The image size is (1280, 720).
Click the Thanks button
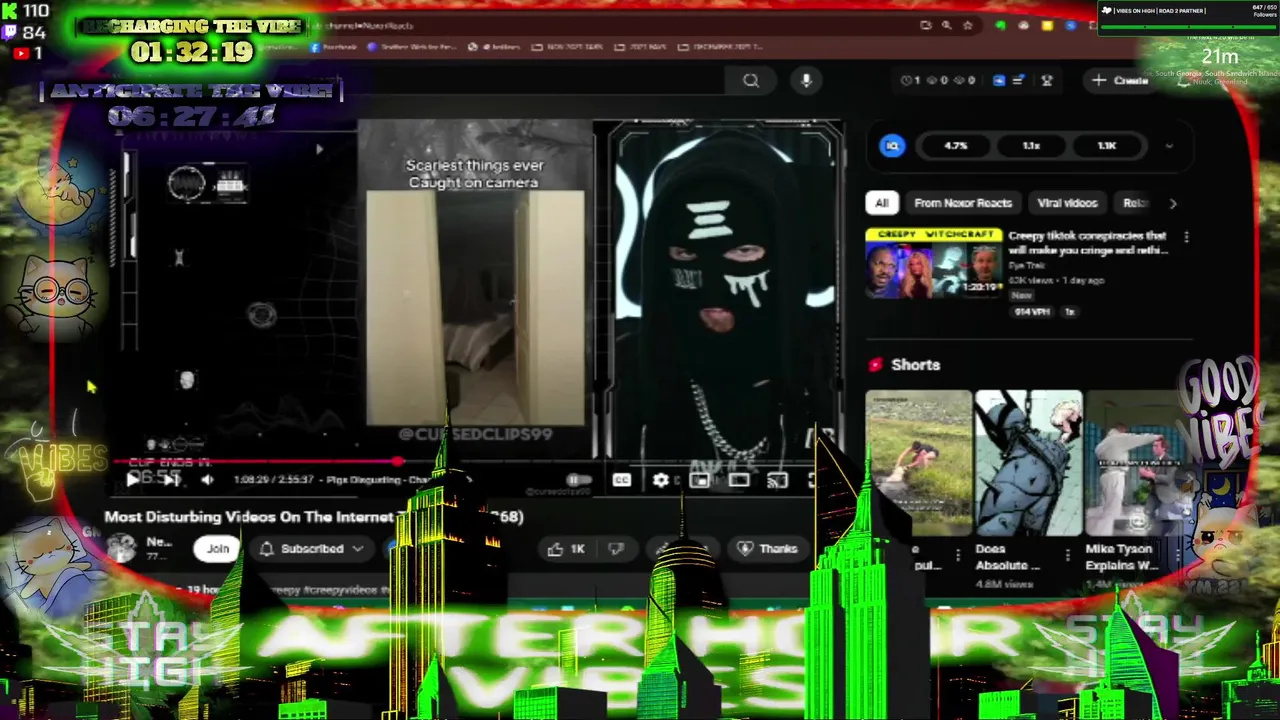pyautogui.click(x=767, y=548)
